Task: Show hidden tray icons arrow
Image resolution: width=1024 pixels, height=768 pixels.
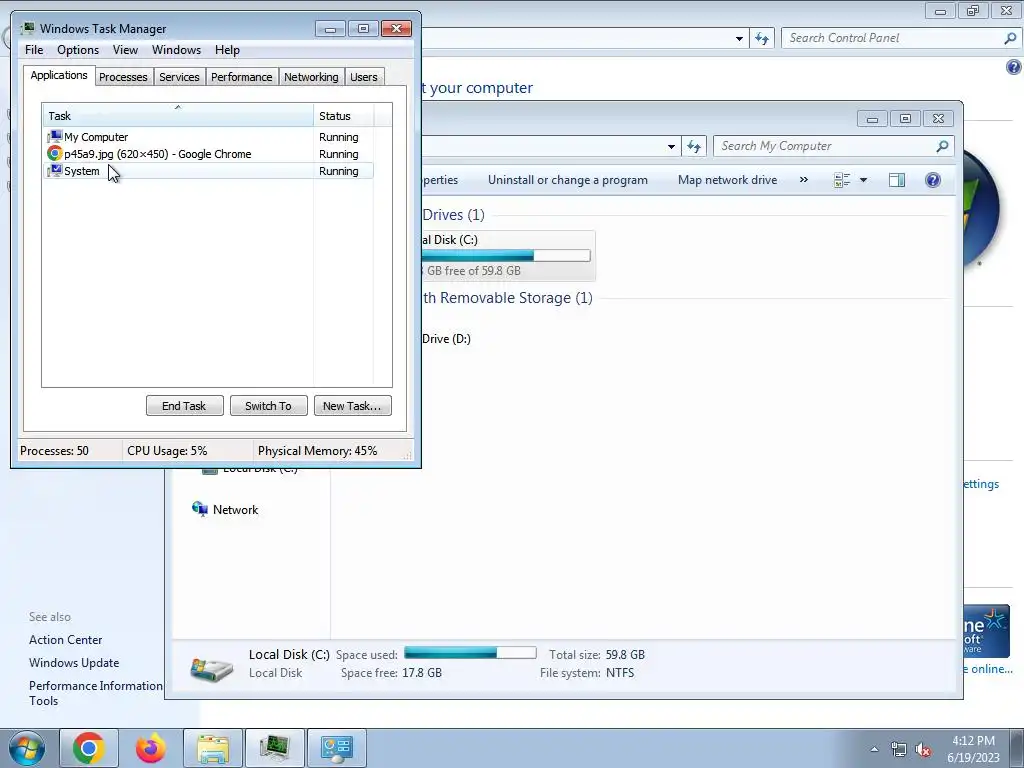Action: [x=874, y=749]
